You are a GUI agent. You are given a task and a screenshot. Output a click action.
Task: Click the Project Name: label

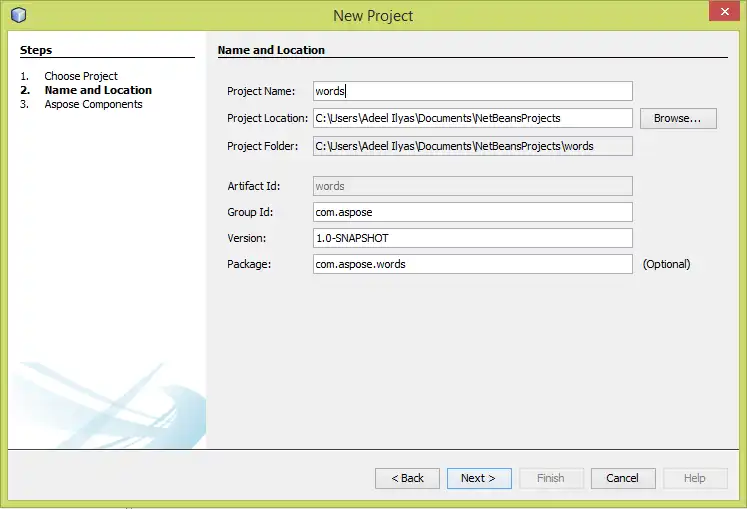(x=261, y=91)
